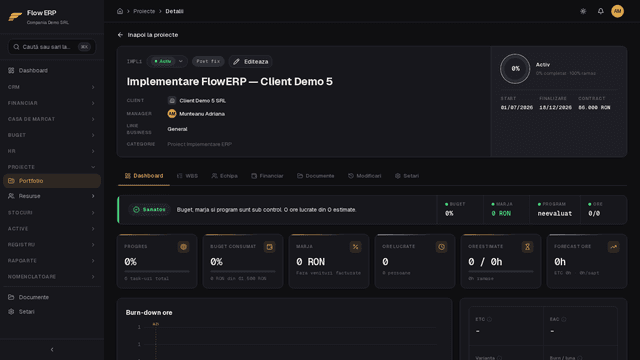Click the Marja card percent icon
Viewport: 640px width, 360px height.
[x=355, y=247]
